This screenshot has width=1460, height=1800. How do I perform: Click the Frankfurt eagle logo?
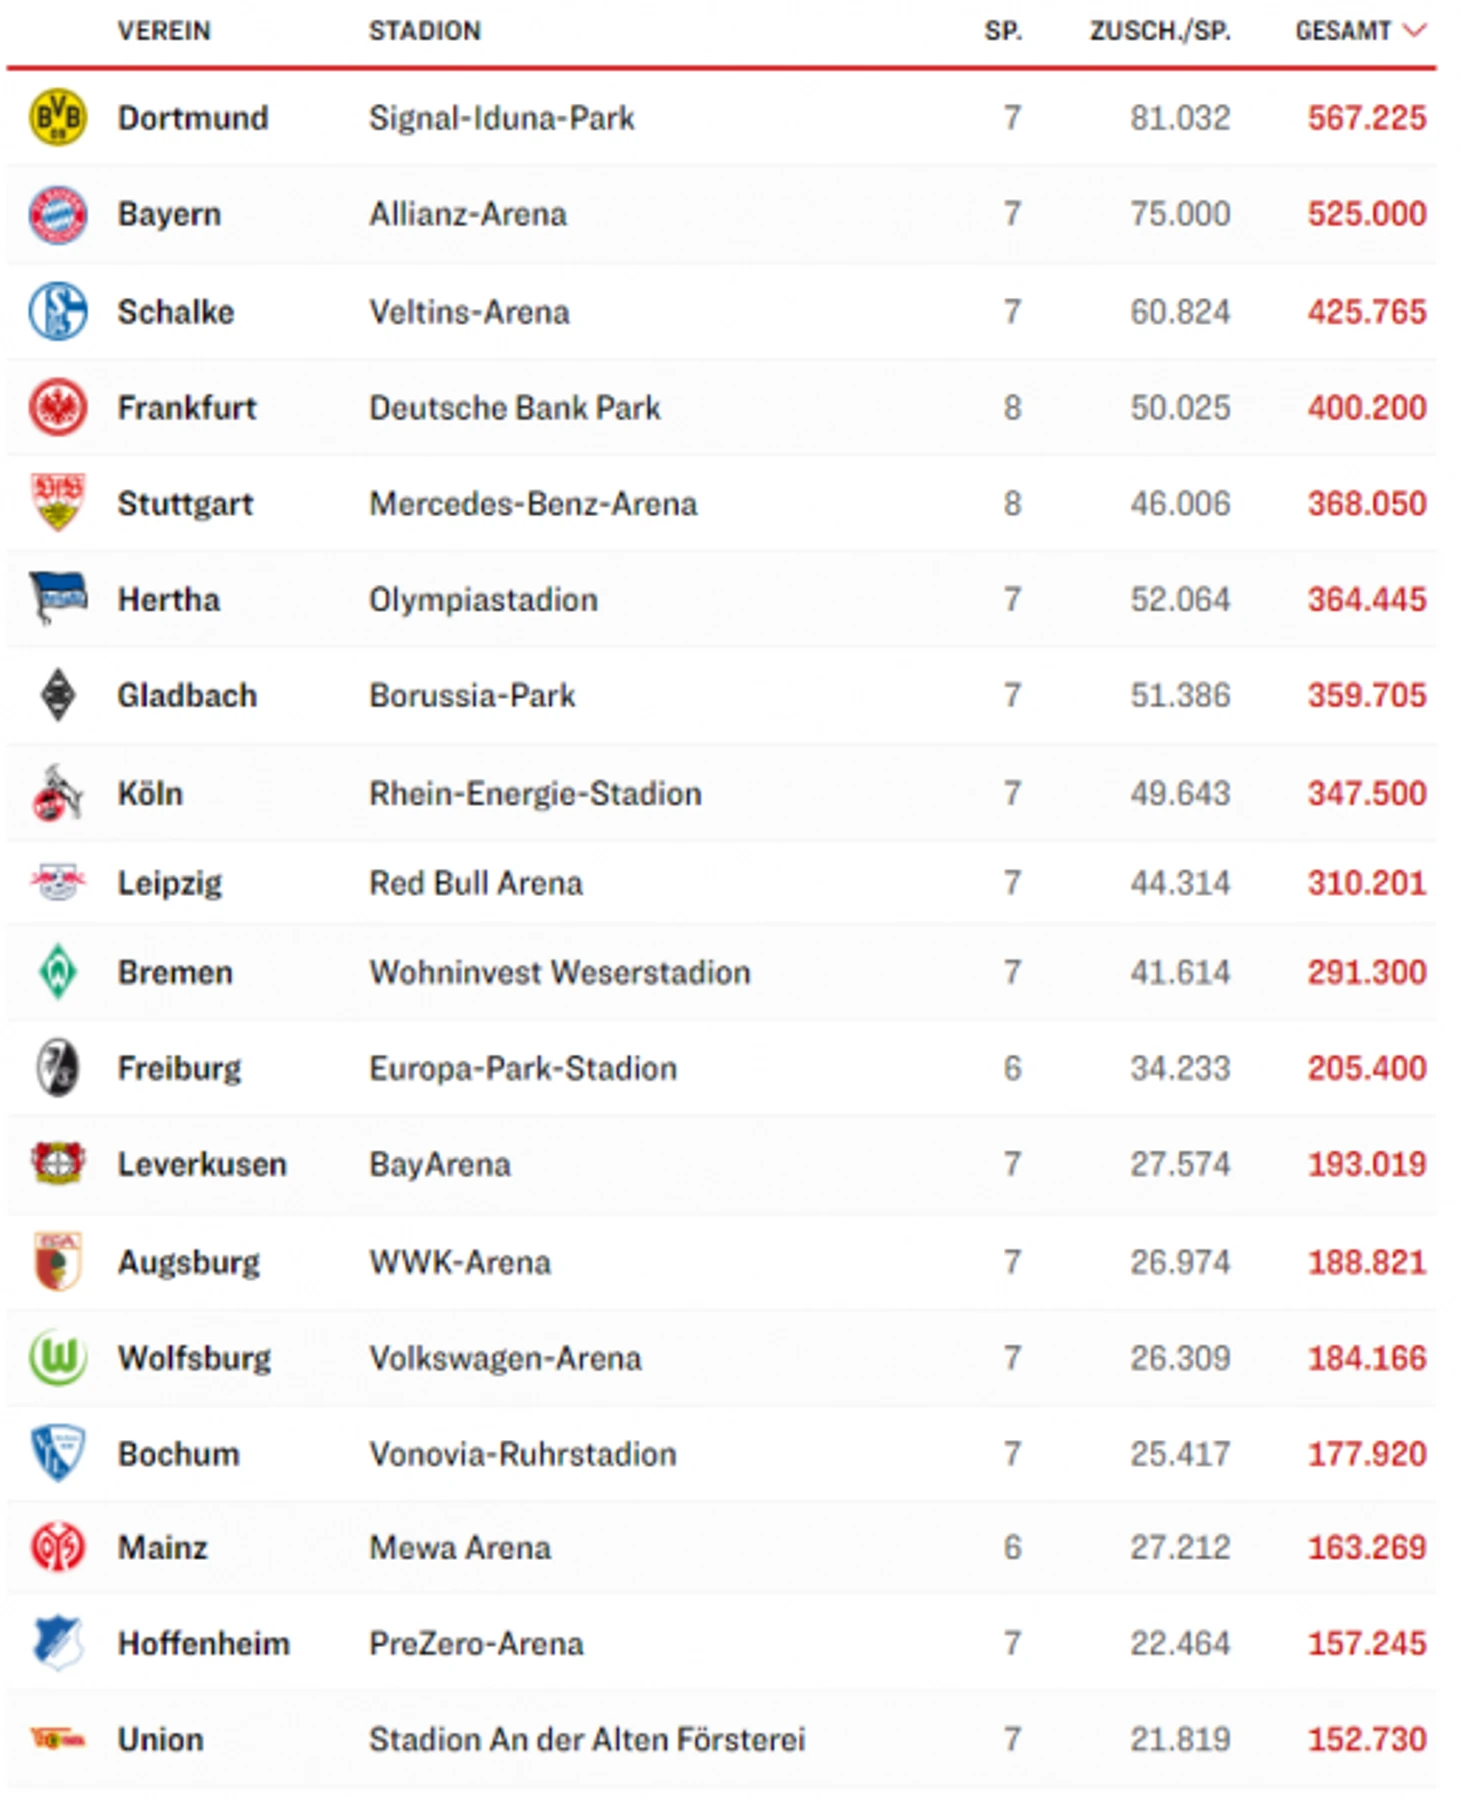pos(58,407)
